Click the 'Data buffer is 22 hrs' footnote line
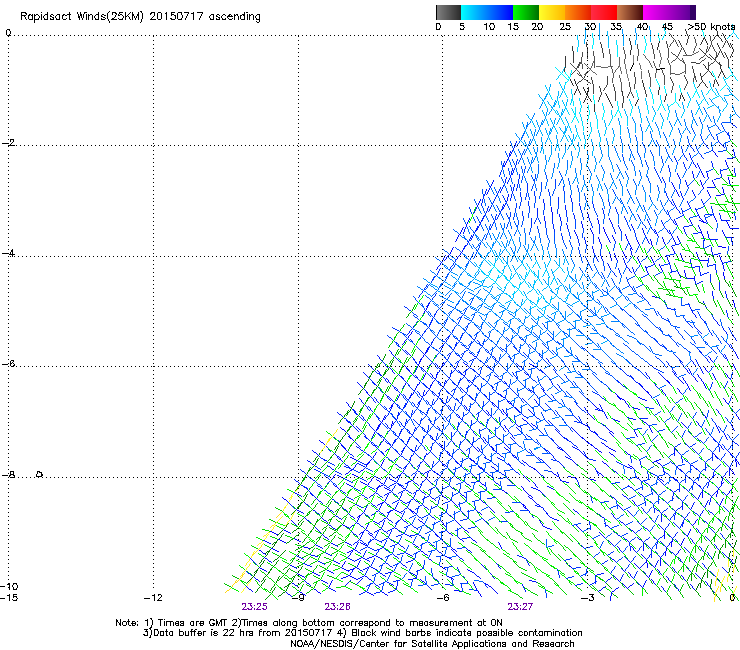This screenshot has height=650, width=740. (362, 633)
